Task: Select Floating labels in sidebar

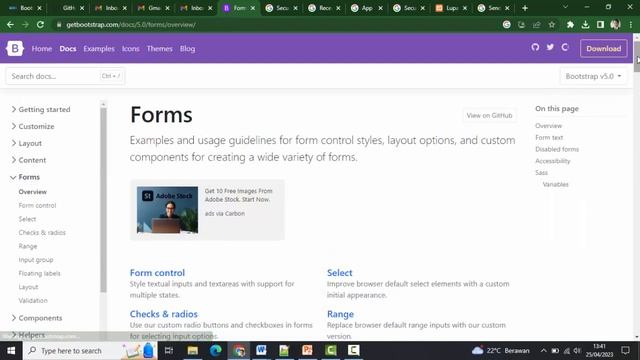Action: click(x=39, y=273)
